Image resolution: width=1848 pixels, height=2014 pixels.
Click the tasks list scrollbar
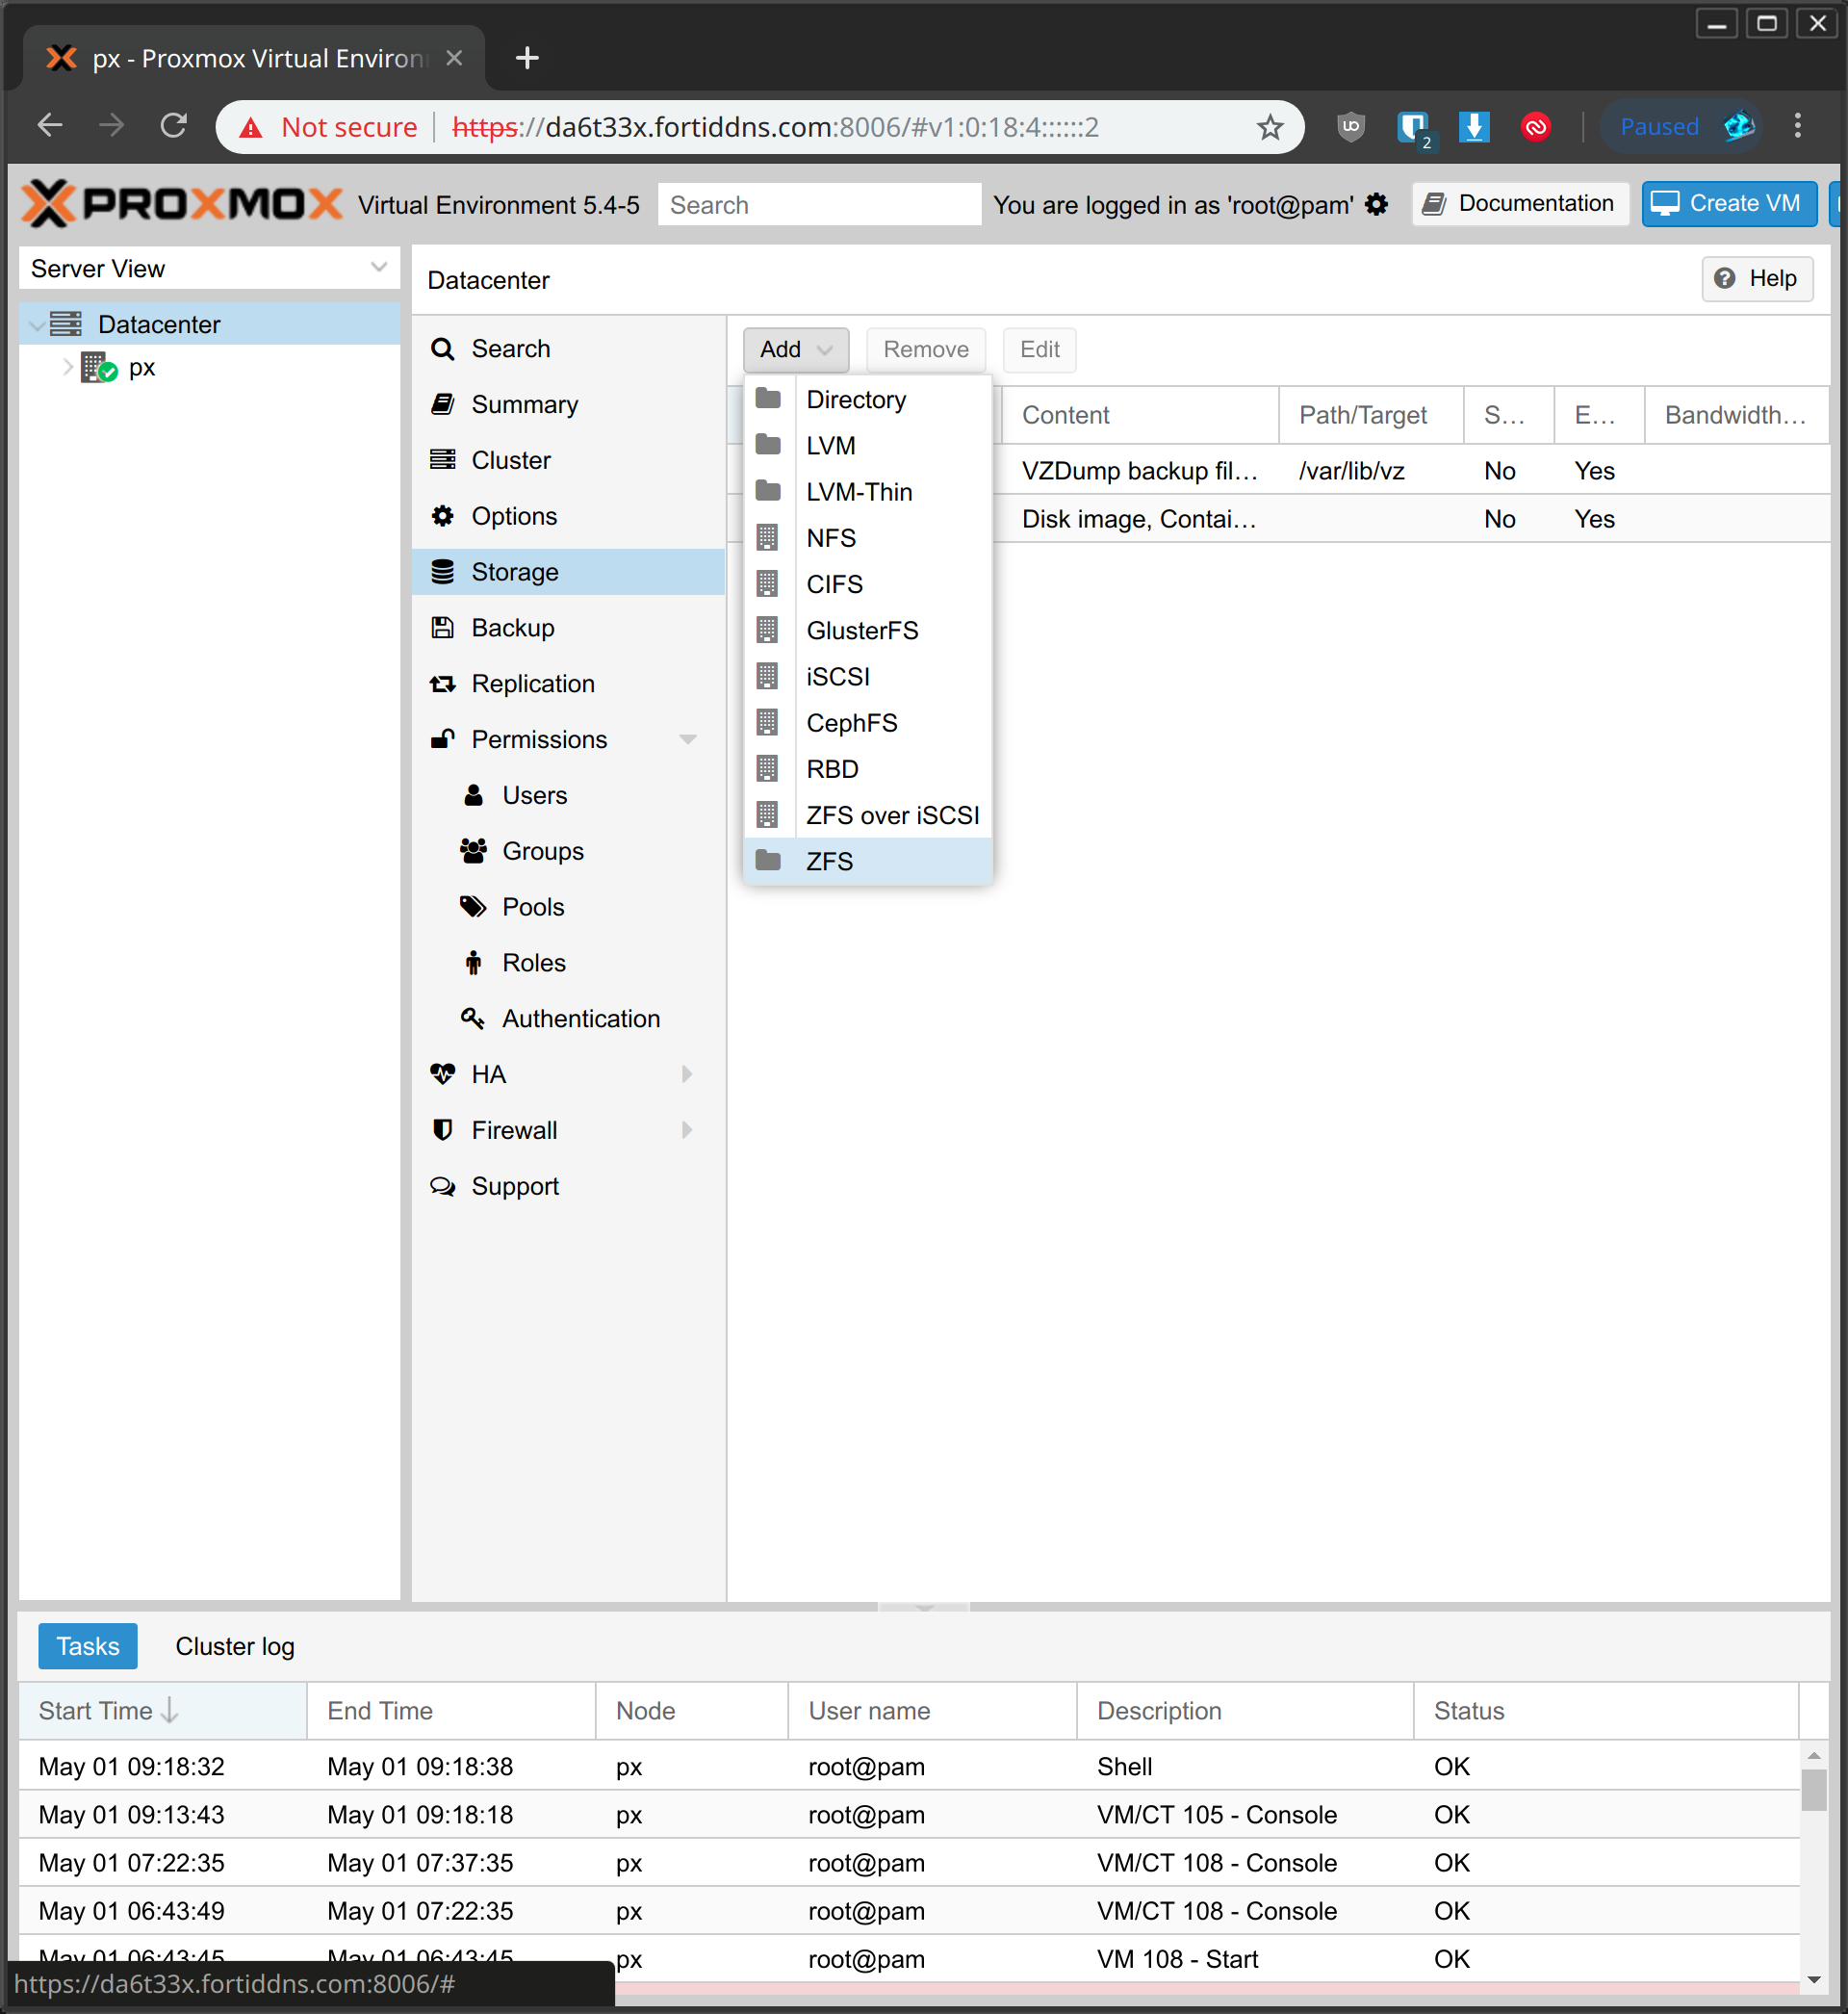pyautogui.click(x=1813, y=1789)
